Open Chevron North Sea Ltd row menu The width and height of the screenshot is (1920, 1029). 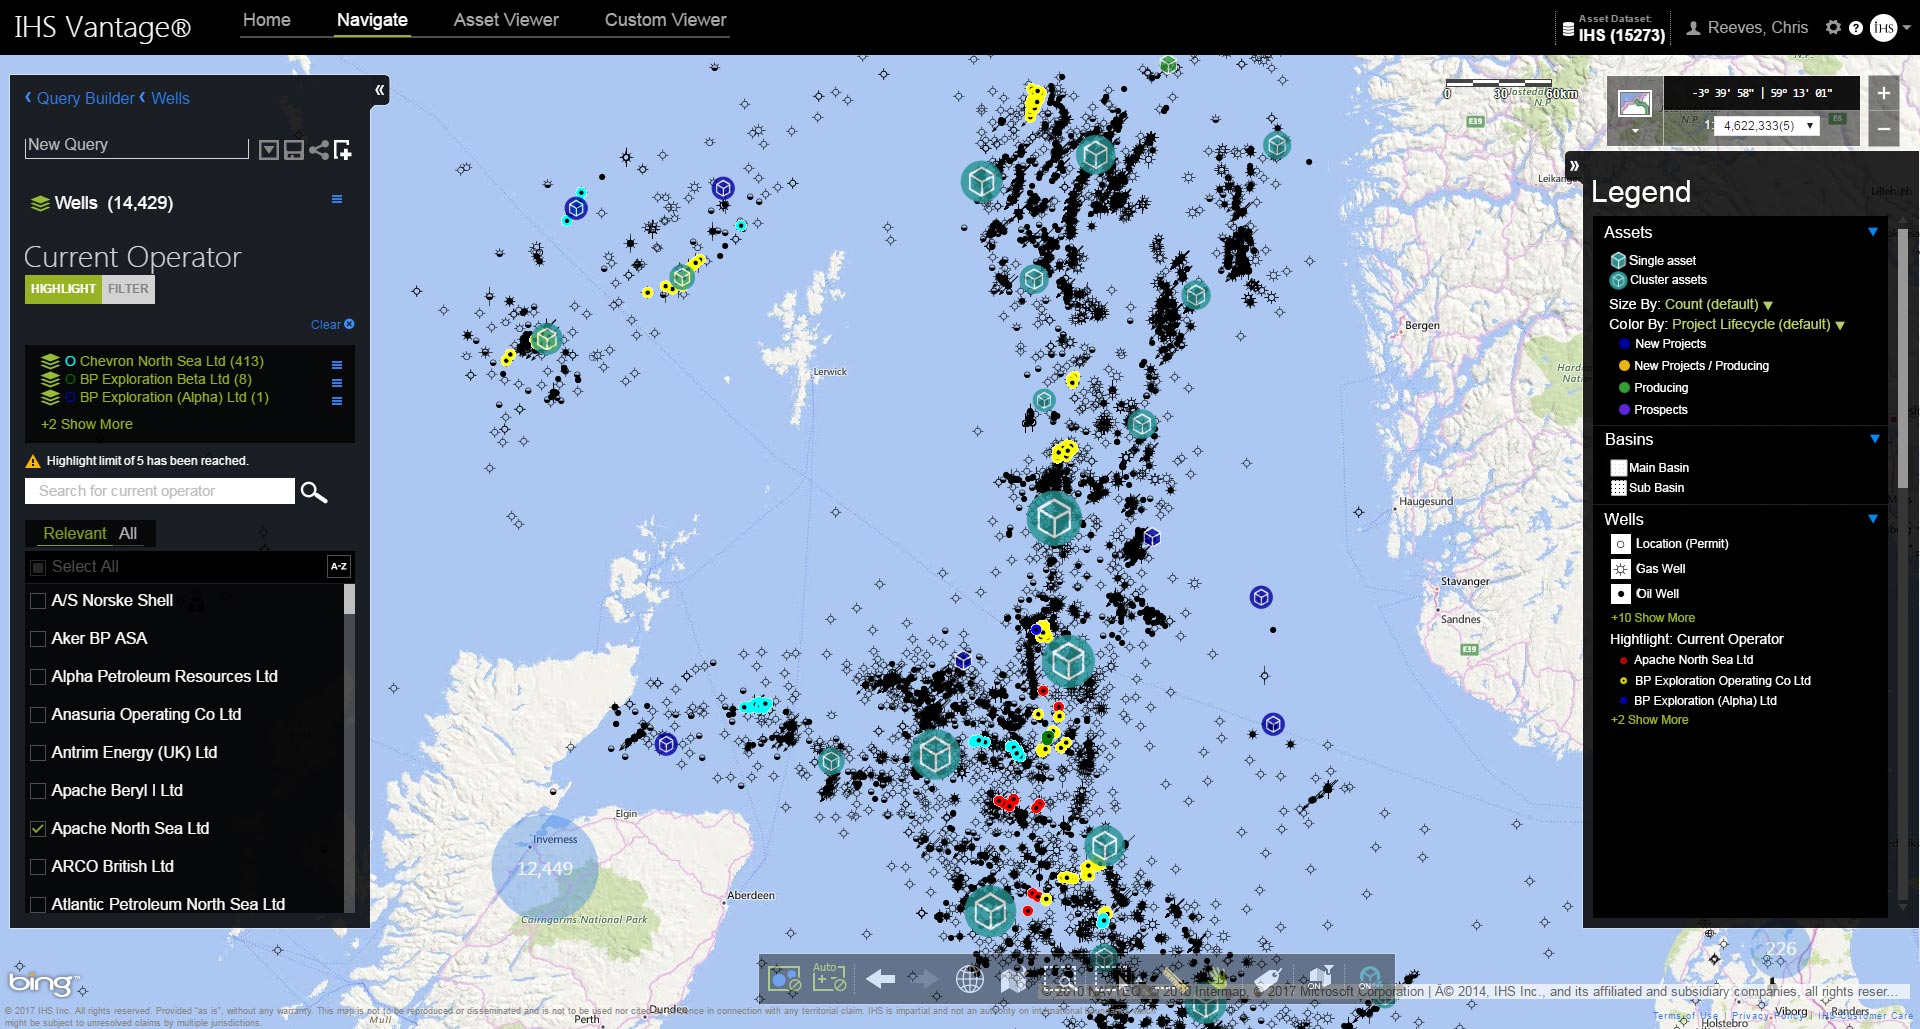click(x=337, y=365)
